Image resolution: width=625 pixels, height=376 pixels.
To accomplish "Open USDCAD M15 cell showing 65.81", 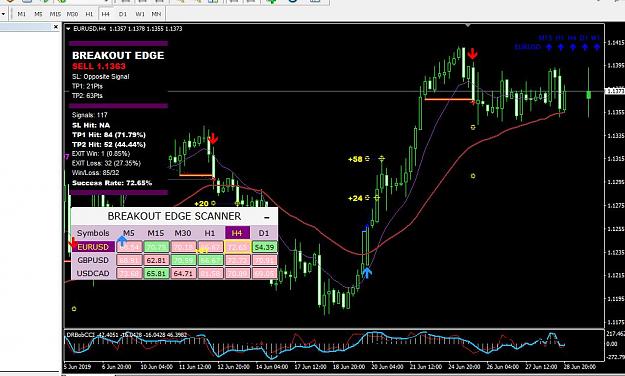I will point(156,273).
